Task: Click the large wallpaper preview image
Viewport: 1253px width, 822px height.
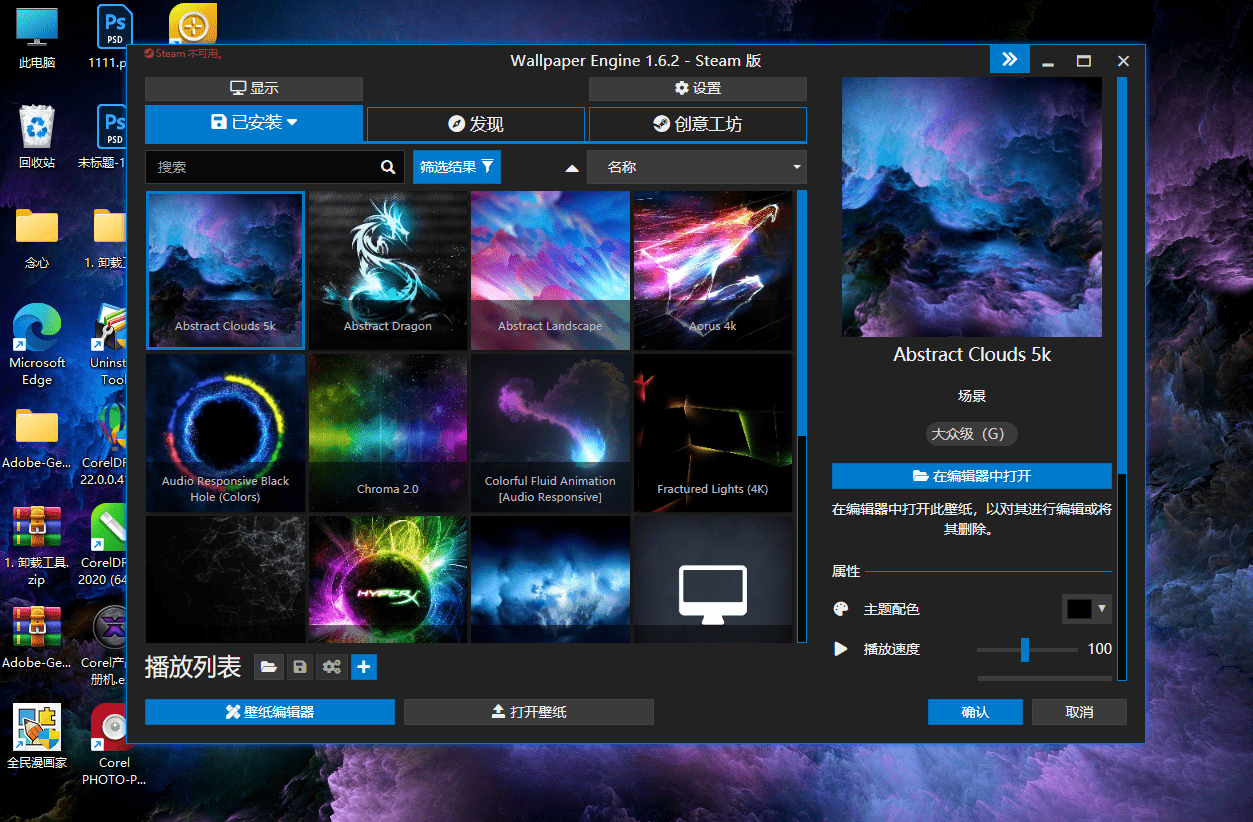Action: pos(972,207)
